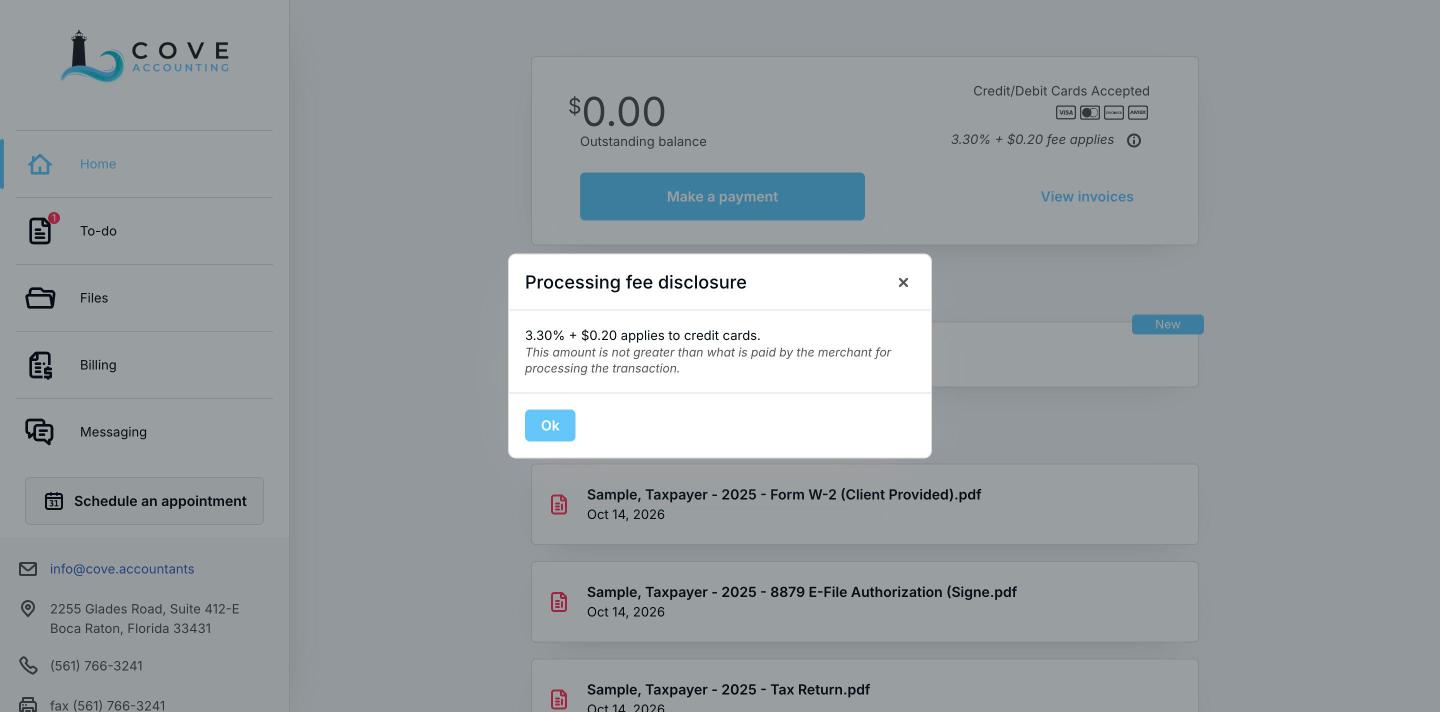Click the calendar icon on Schedule button
The image size is (1440, 712).
pyautogui.click(x=54, y=501)
